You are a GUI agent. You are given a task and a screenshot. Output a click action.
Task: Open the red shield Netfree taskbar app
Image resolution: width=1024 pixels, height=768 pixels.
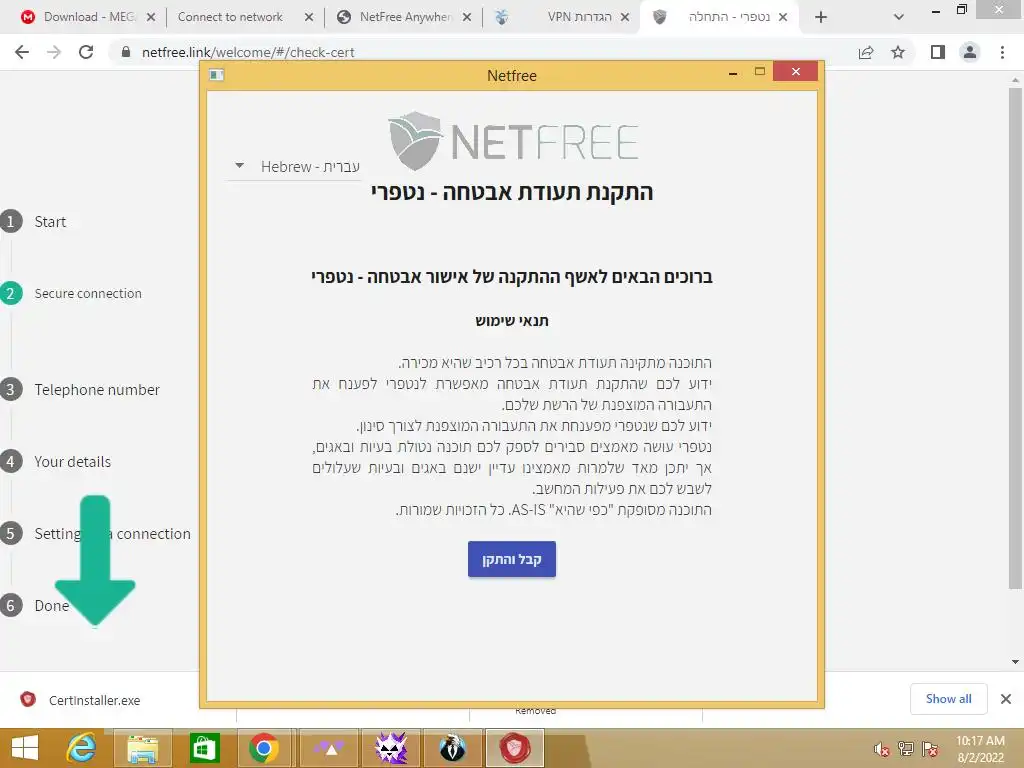[515, 748]
